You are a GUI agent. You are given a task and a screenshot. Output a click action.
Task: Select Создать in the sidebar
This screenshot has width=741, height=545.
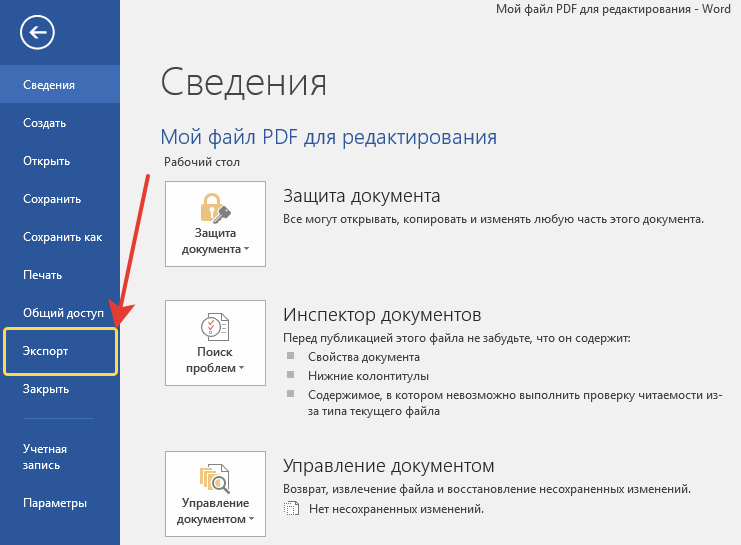click(x=60, y=123)
